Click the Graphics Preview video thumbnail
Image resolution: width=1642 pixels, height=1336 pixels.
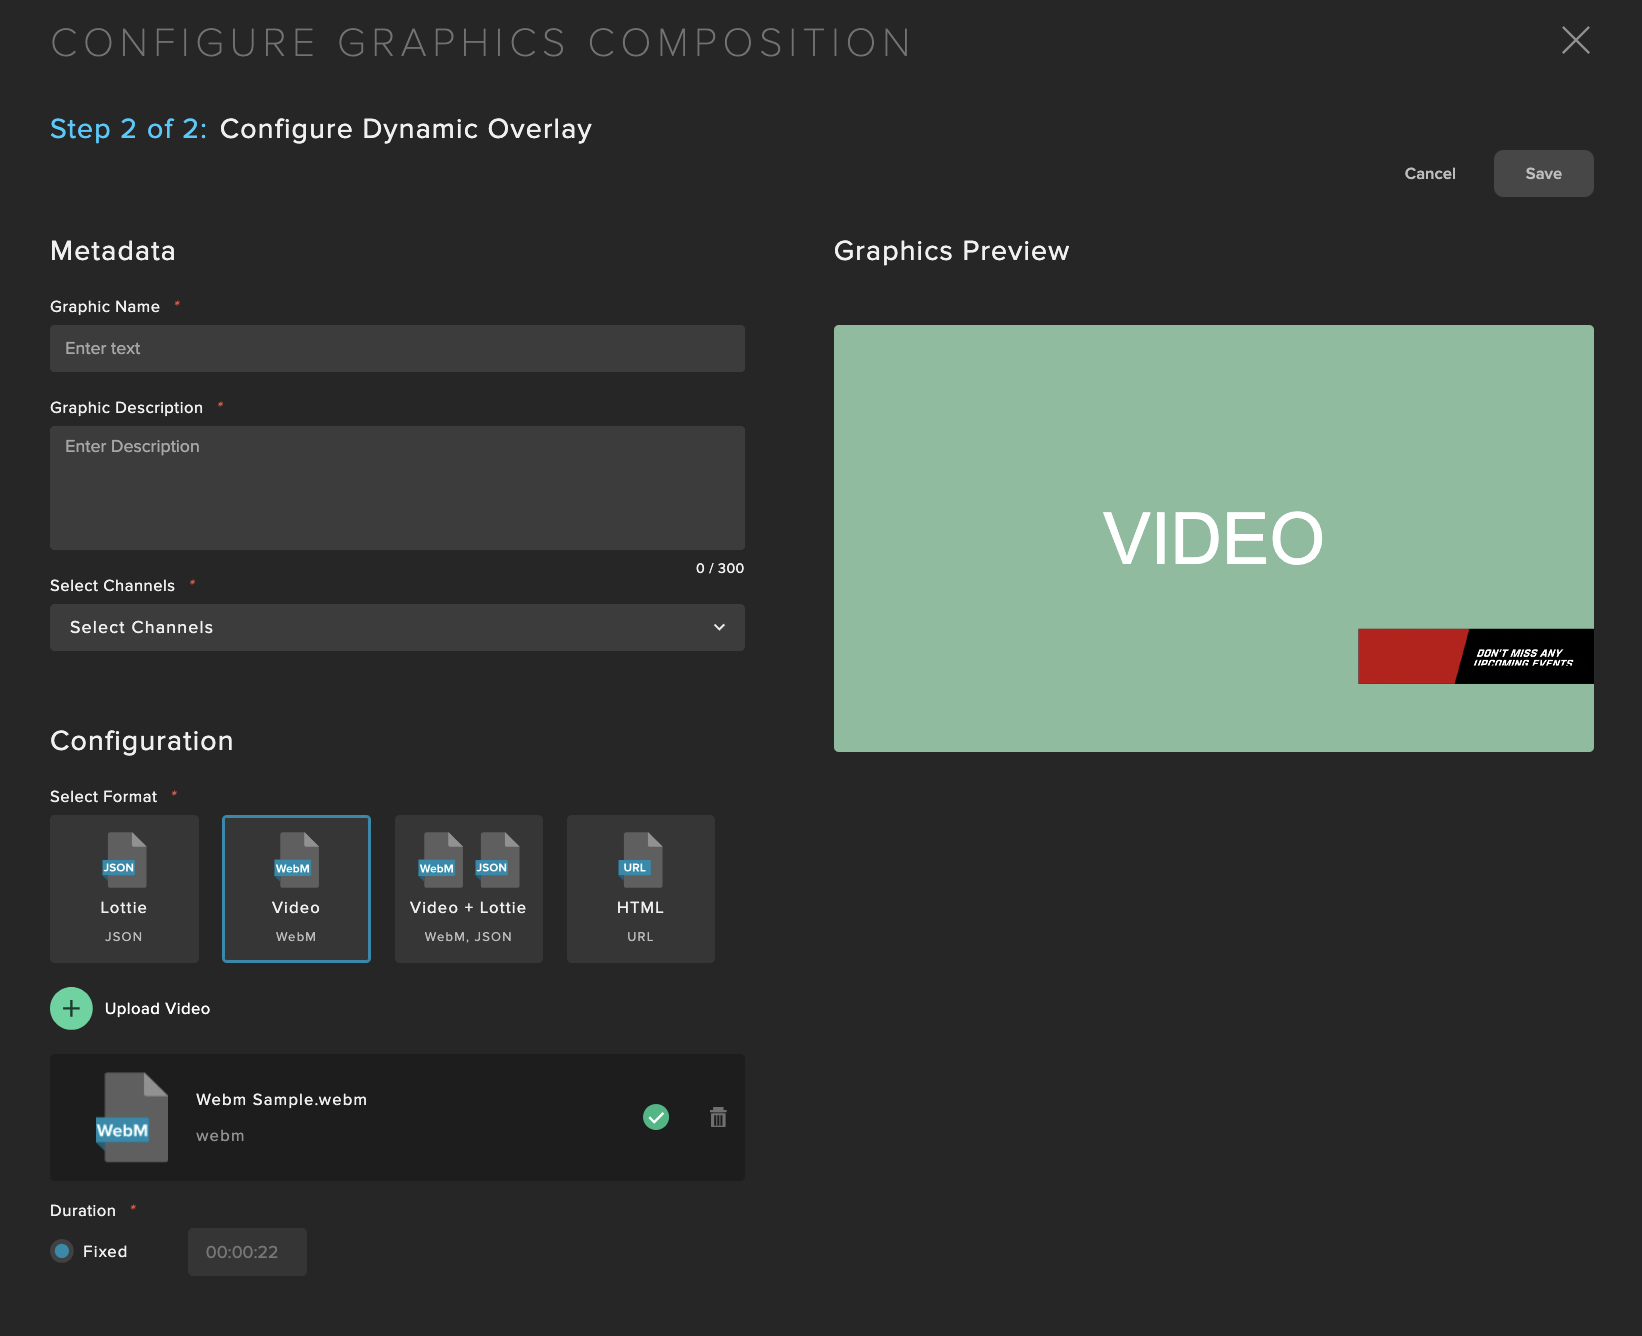tap(1213, 538)
